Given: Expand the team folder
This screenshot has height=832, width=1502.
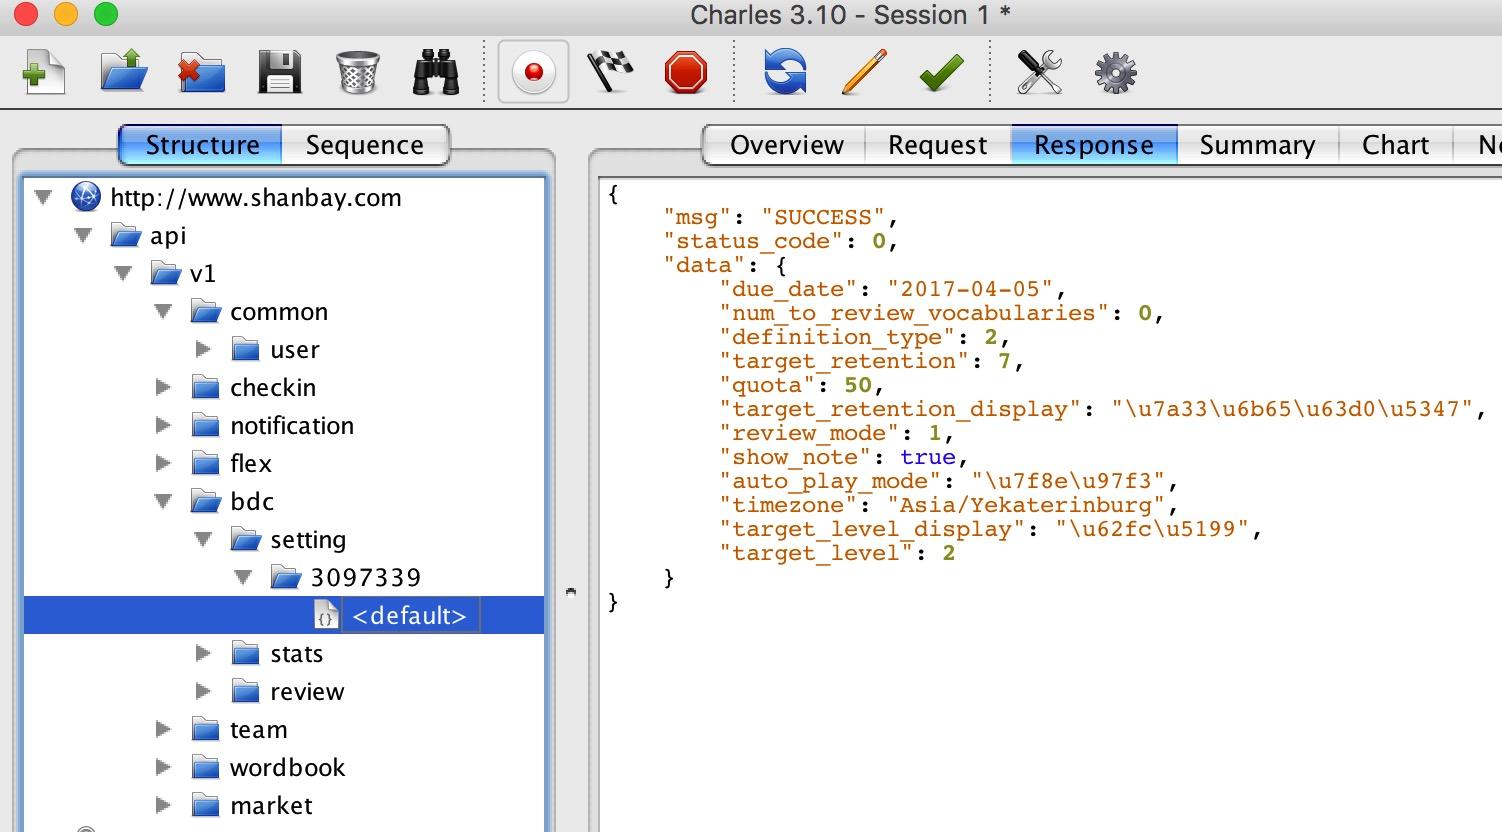Looking at the screenshot, I should 163,729.
